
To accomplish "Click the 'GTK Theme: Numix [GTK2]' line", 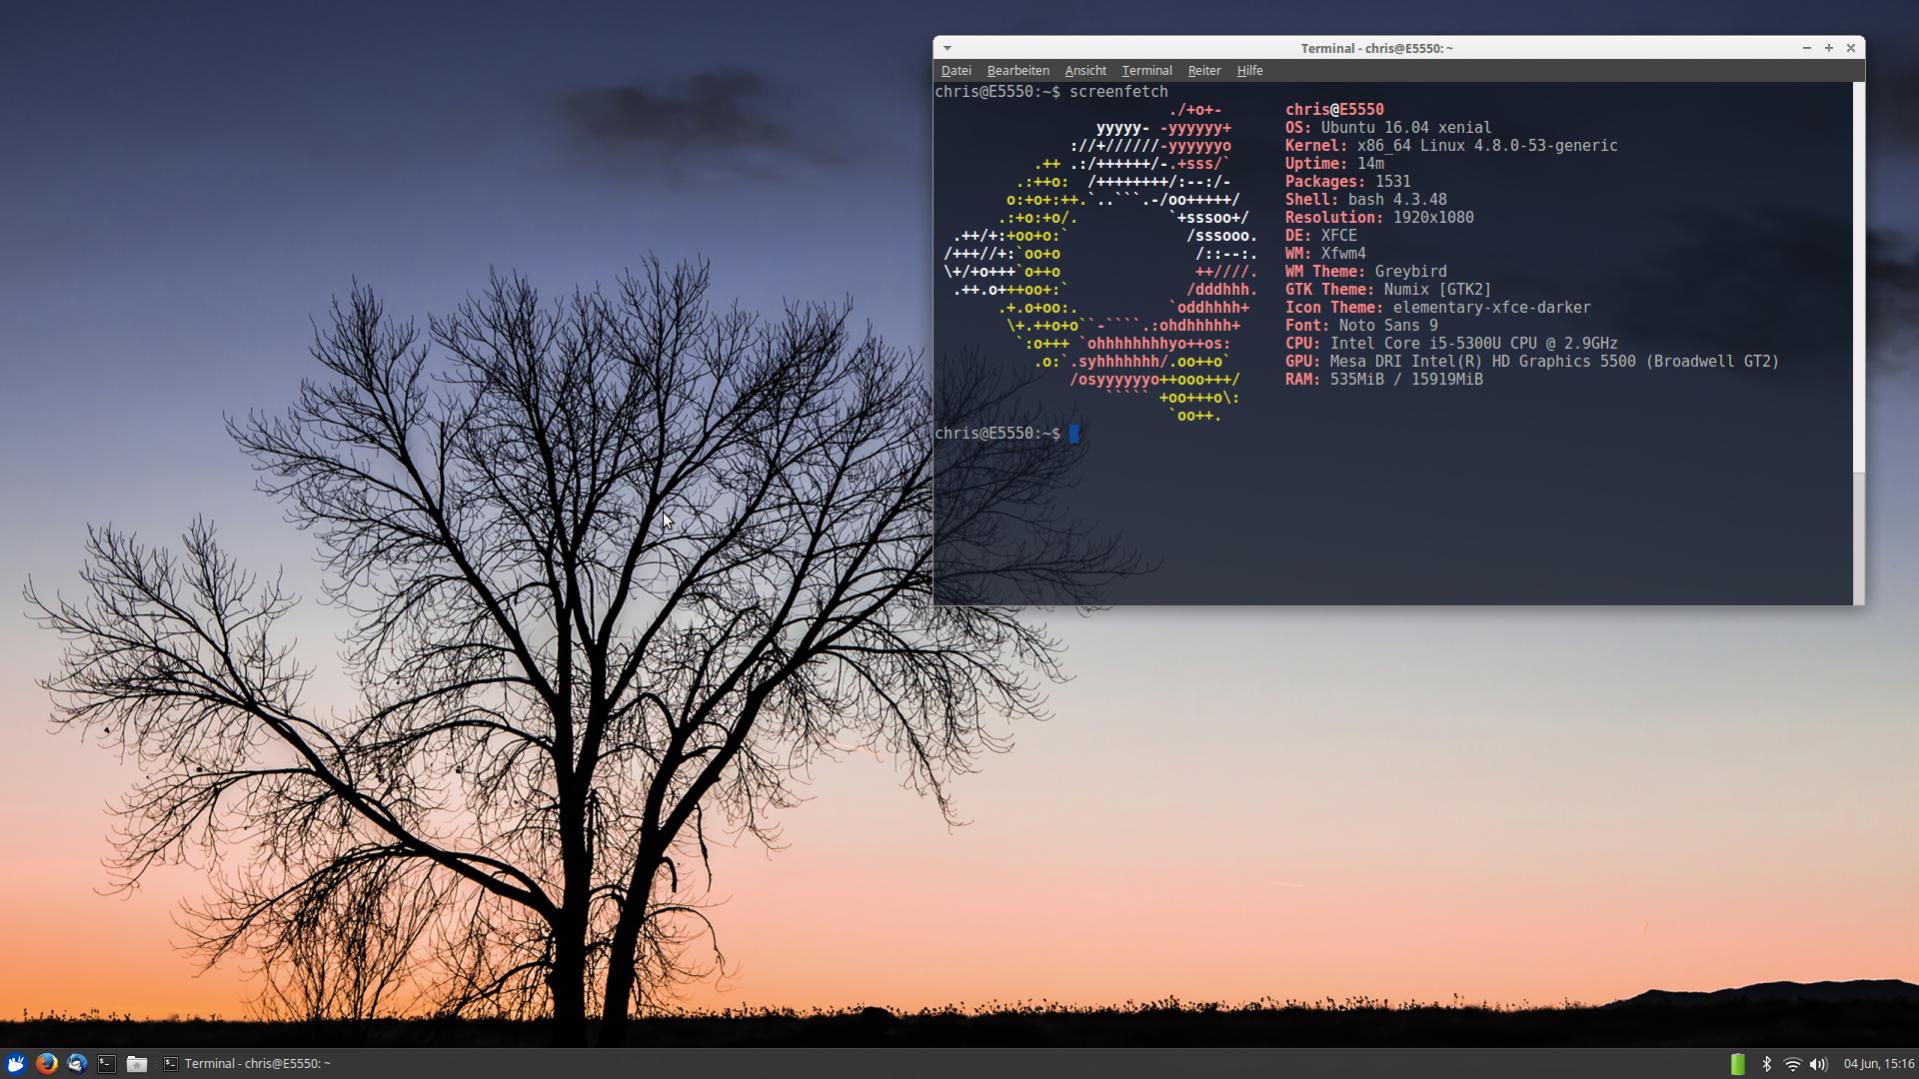I will tap(1388, 290).
